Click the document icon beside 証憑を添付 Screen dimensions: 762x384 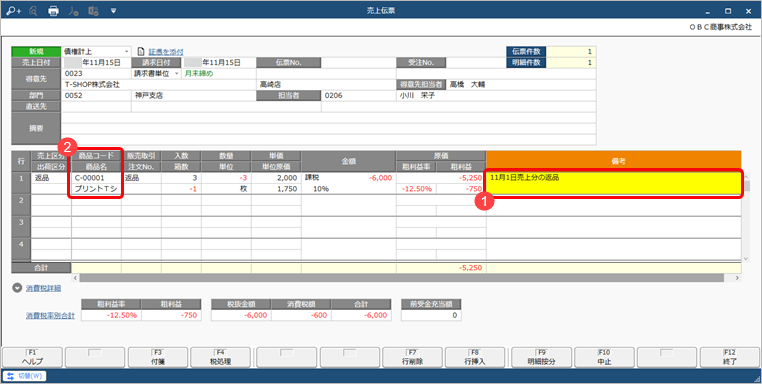click(141, 52)
